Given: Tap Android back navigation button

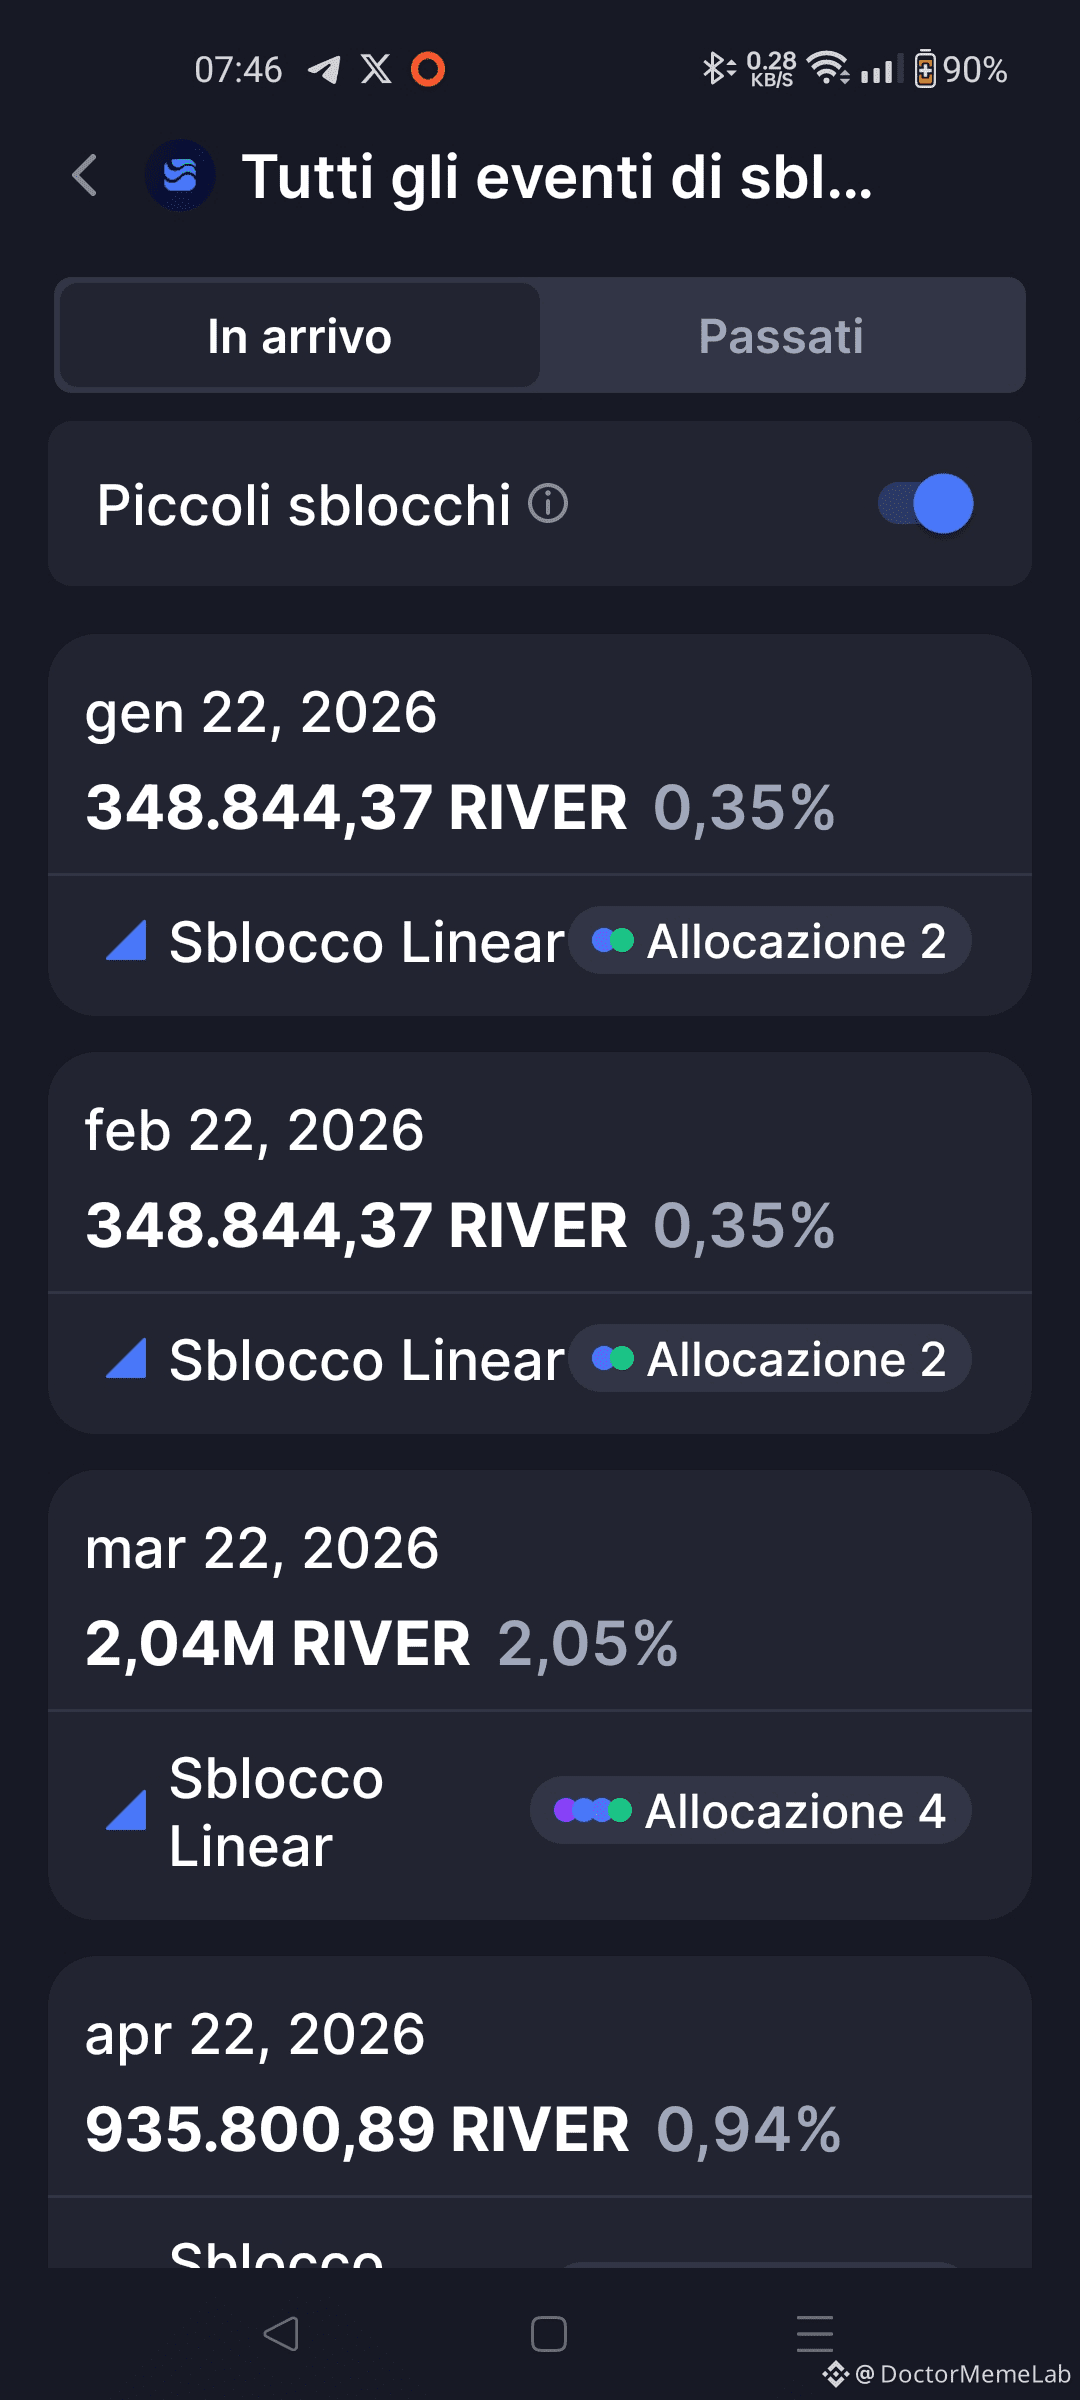Looking at the screenshot, I should pyautogui.click(x=281, y=2334).
